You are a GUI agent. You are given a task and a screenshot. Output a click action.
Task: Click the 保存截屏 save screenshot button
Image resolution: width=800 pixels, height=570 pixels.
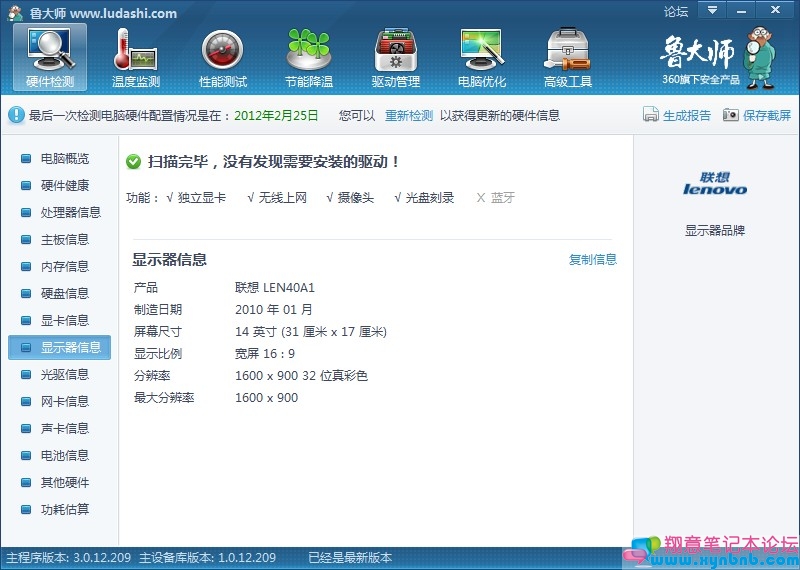click(757, 115)
